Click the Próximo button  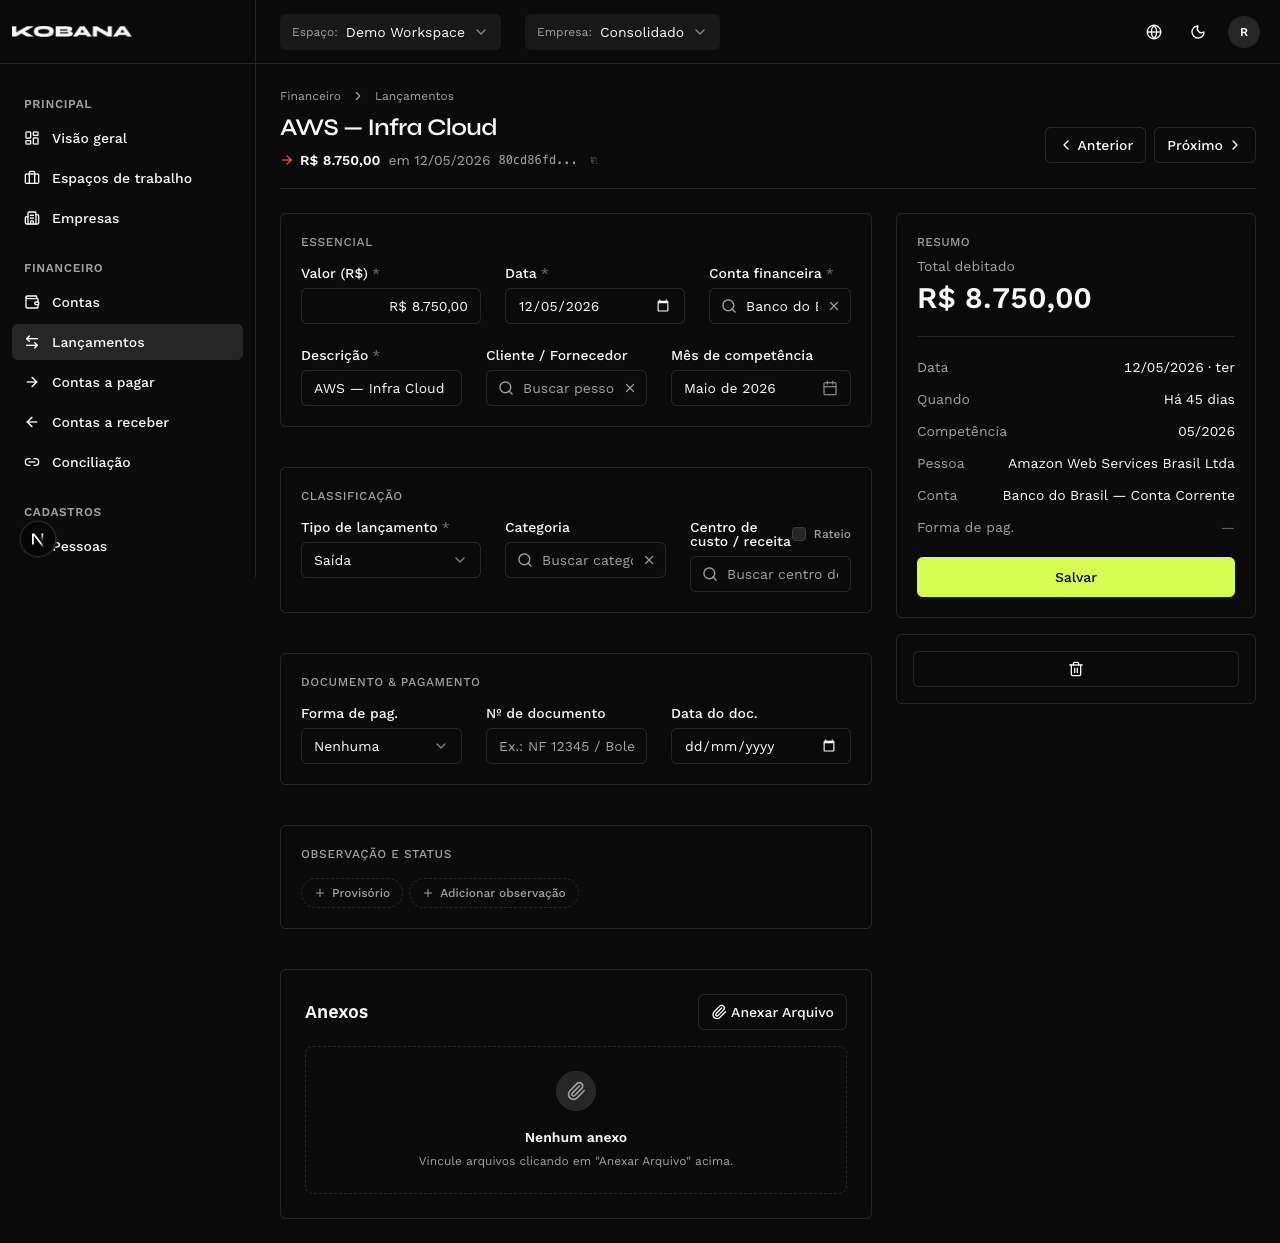click(1205, 145)
